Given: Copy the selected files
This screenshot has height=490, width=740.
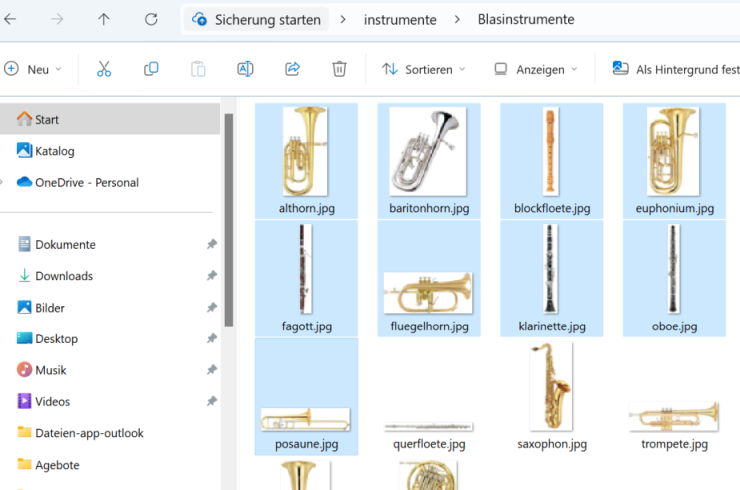Looking at the screenshot, I should click(151, 69).
